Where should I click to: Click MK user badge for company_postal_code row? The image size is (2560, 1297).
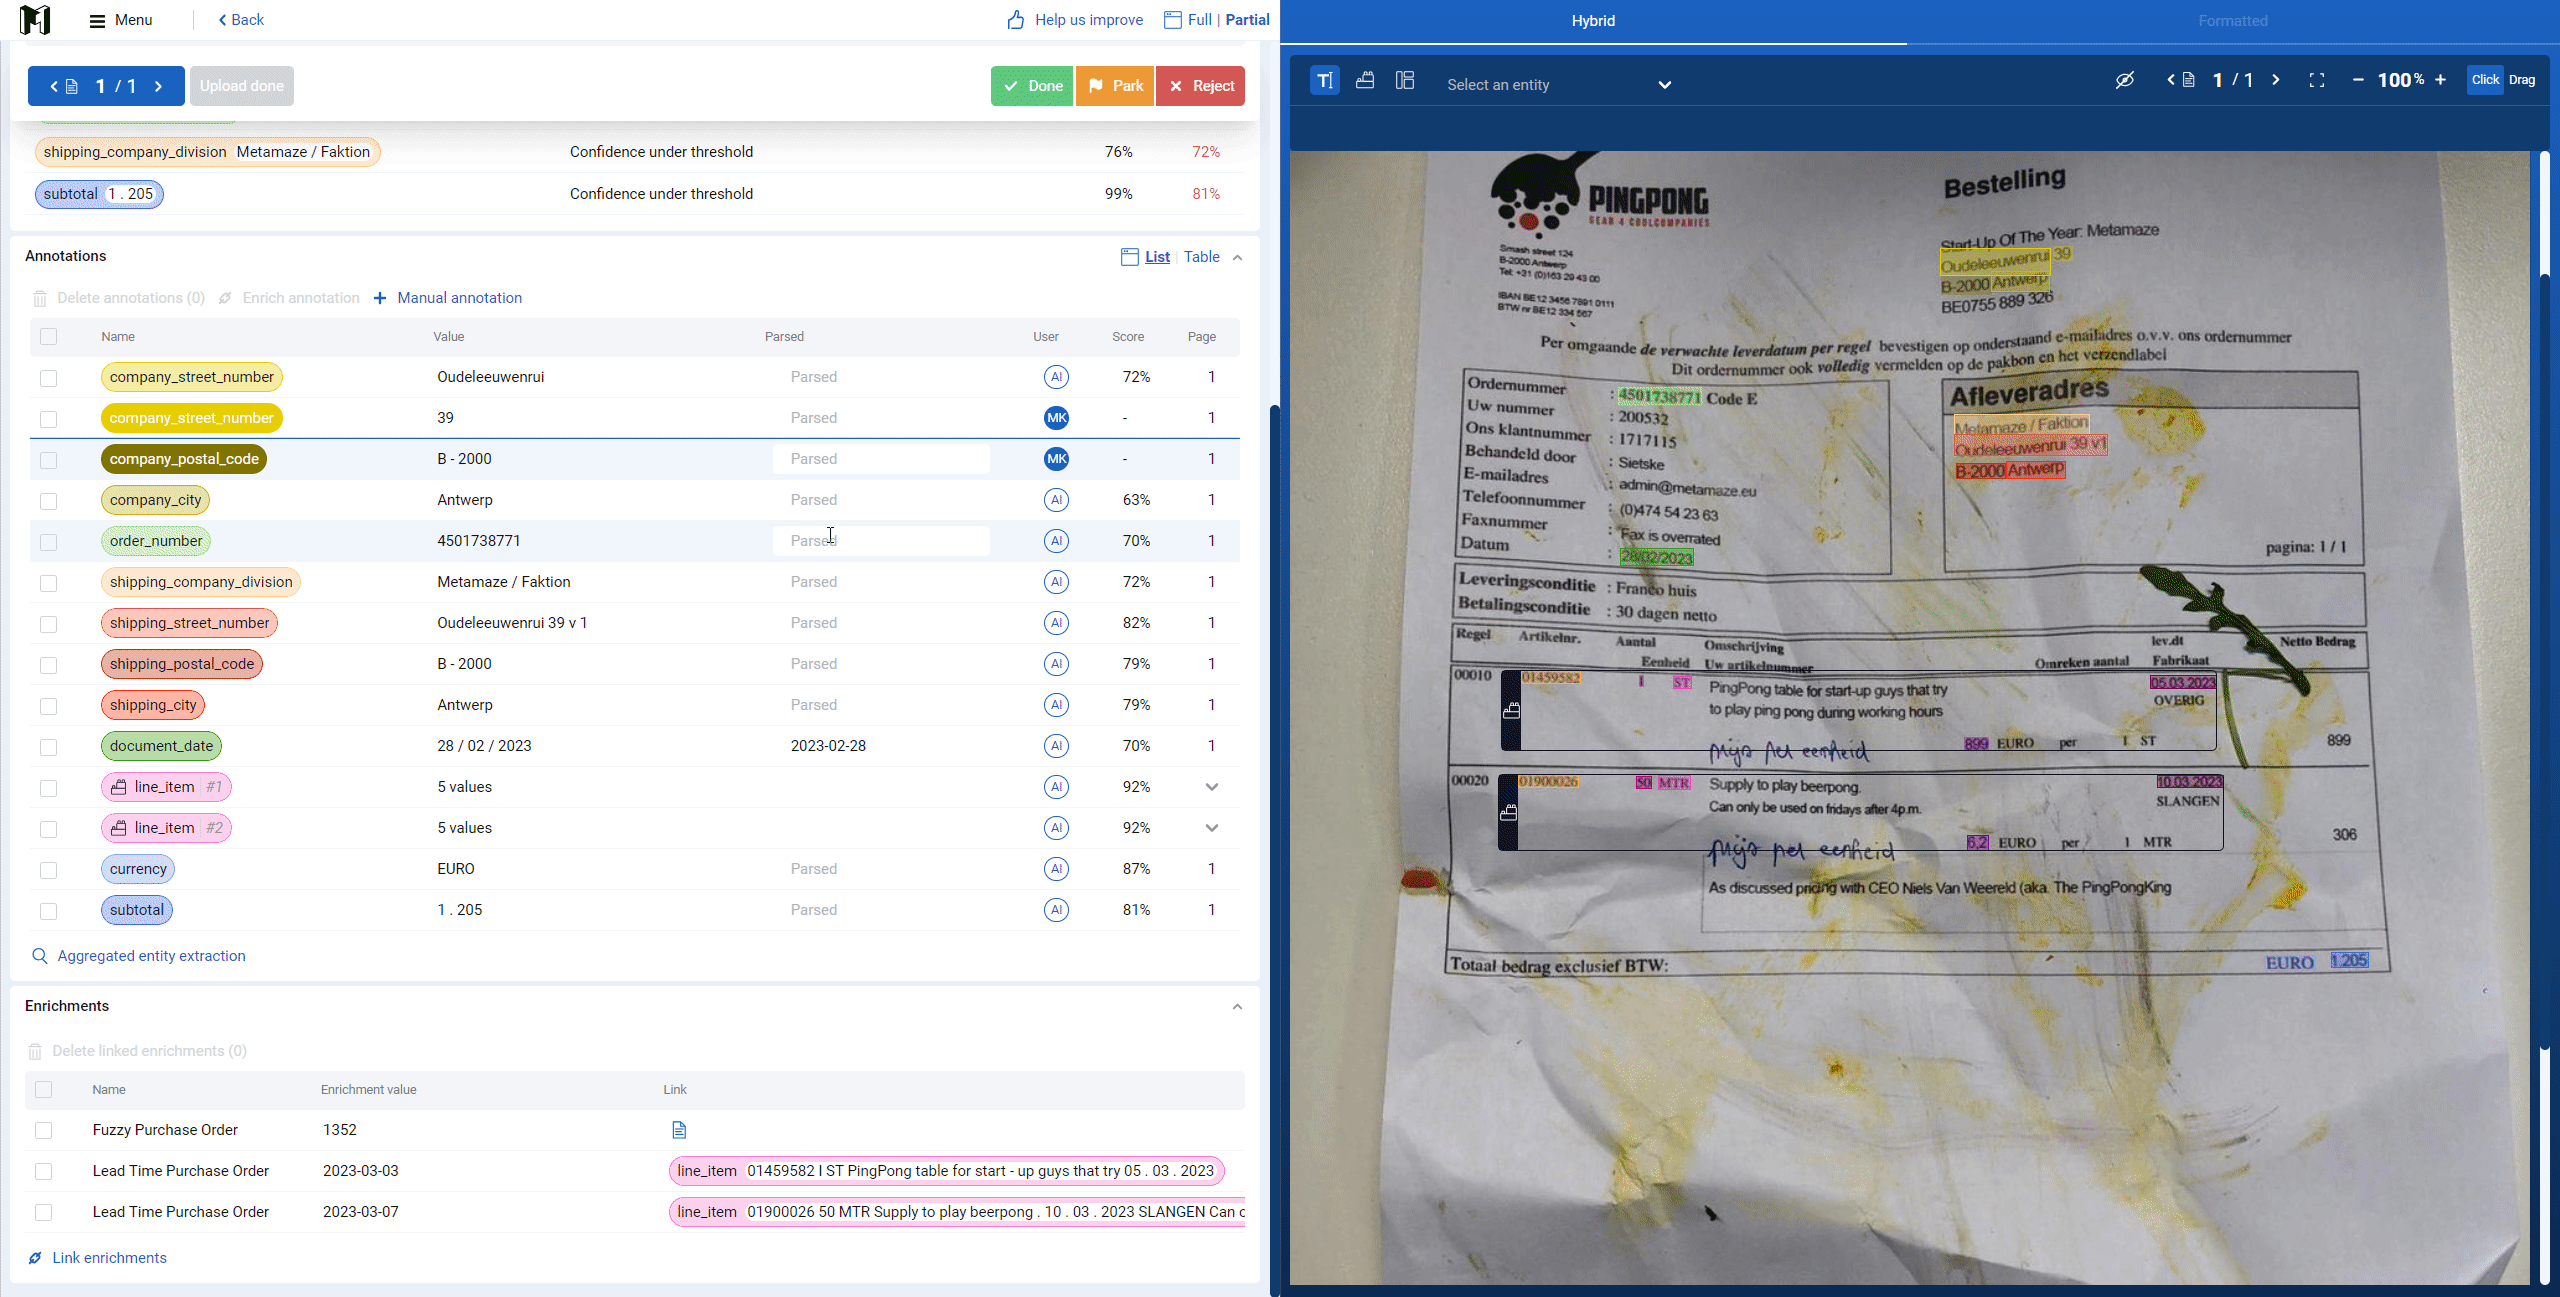click(1056, 459)
